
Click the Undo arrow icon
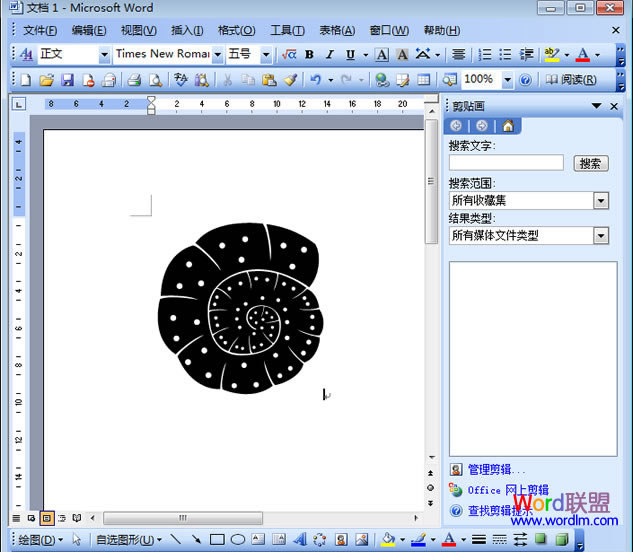[316, 80]
